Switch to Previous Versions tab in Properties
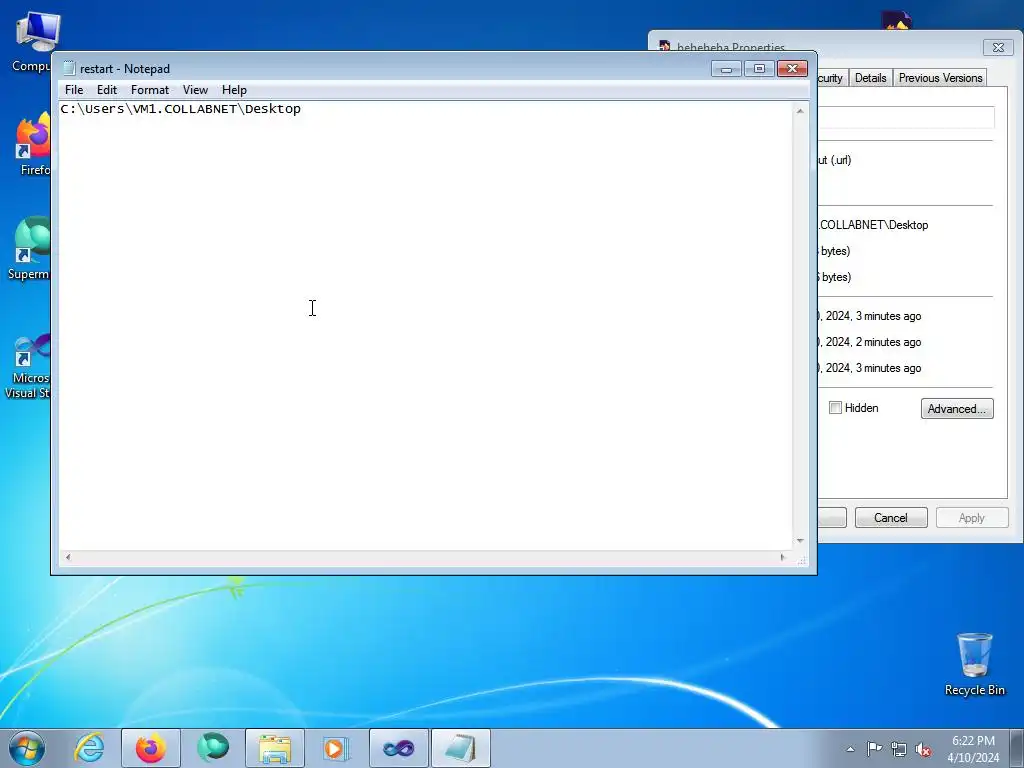The width and height of the screenshot is (1024, 768). (x=940, y=78)
